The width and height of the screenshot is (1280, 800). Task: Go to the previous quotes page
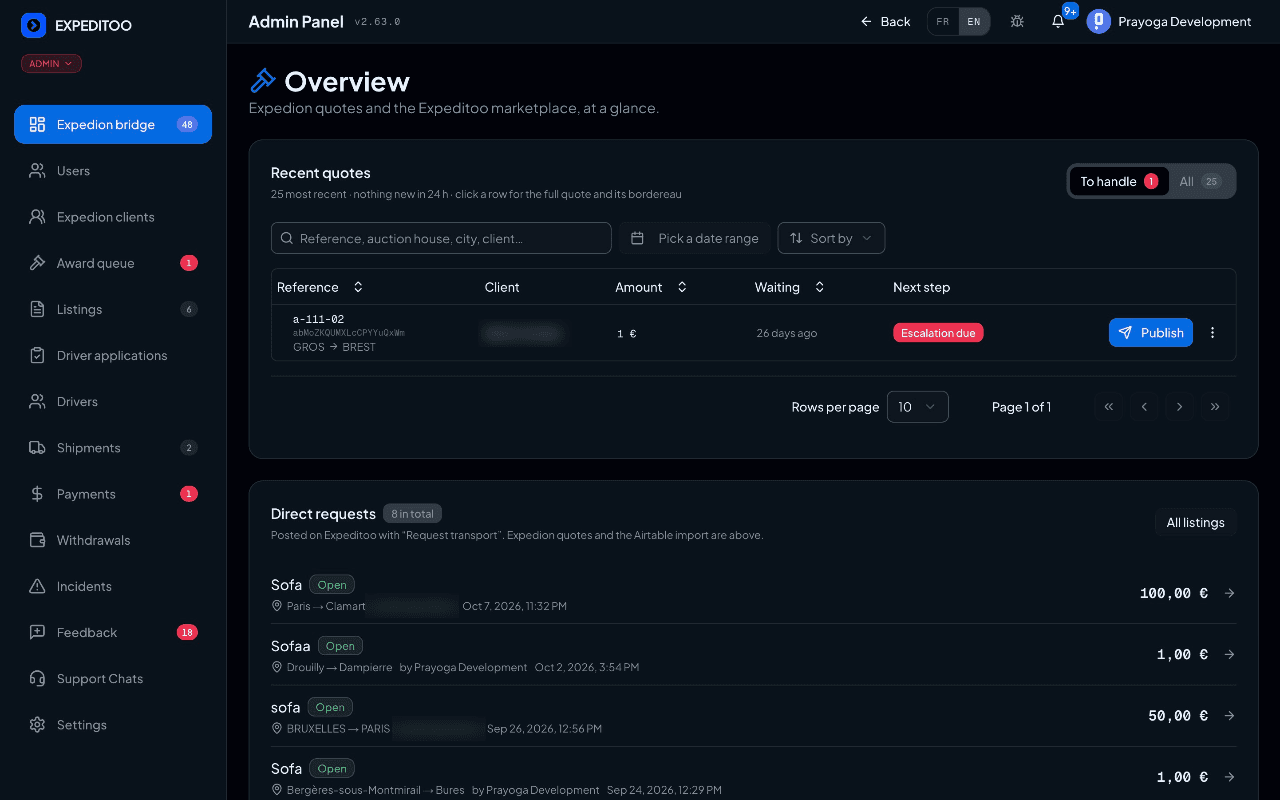tap(1144, 407)
